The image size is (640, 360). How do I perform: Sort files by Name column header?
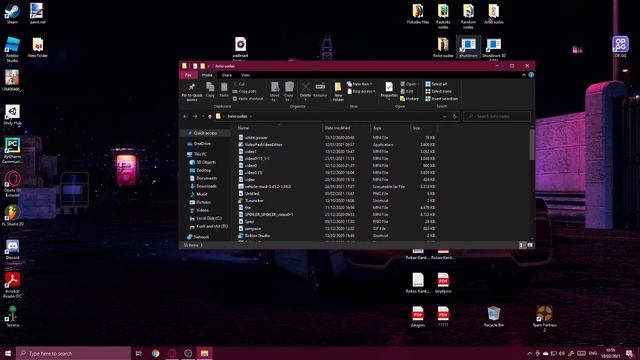[279, 128]
